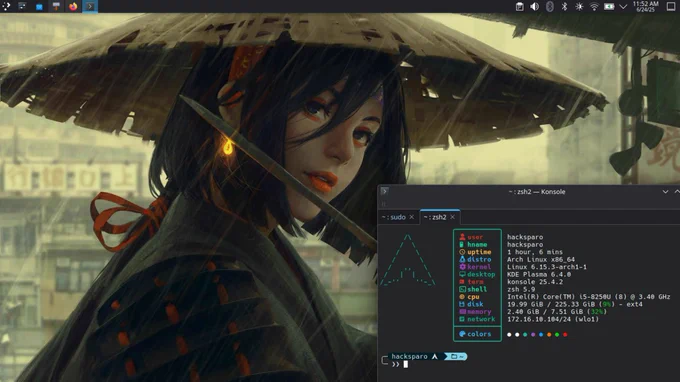Click the 'network' label in fetch output
680x382 pixels.
[x=481, y=319]
